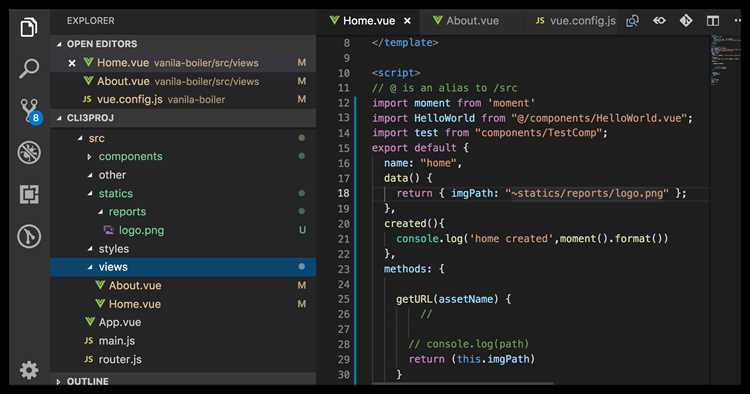Click the name: "home" property
This screenshot has height=394, width=750.
point(423,163)
